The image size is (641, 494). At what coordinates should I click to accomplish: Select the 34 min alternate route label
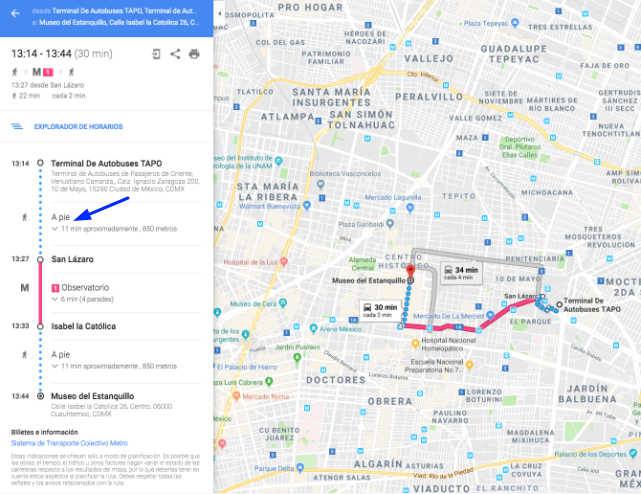[462, 273]
